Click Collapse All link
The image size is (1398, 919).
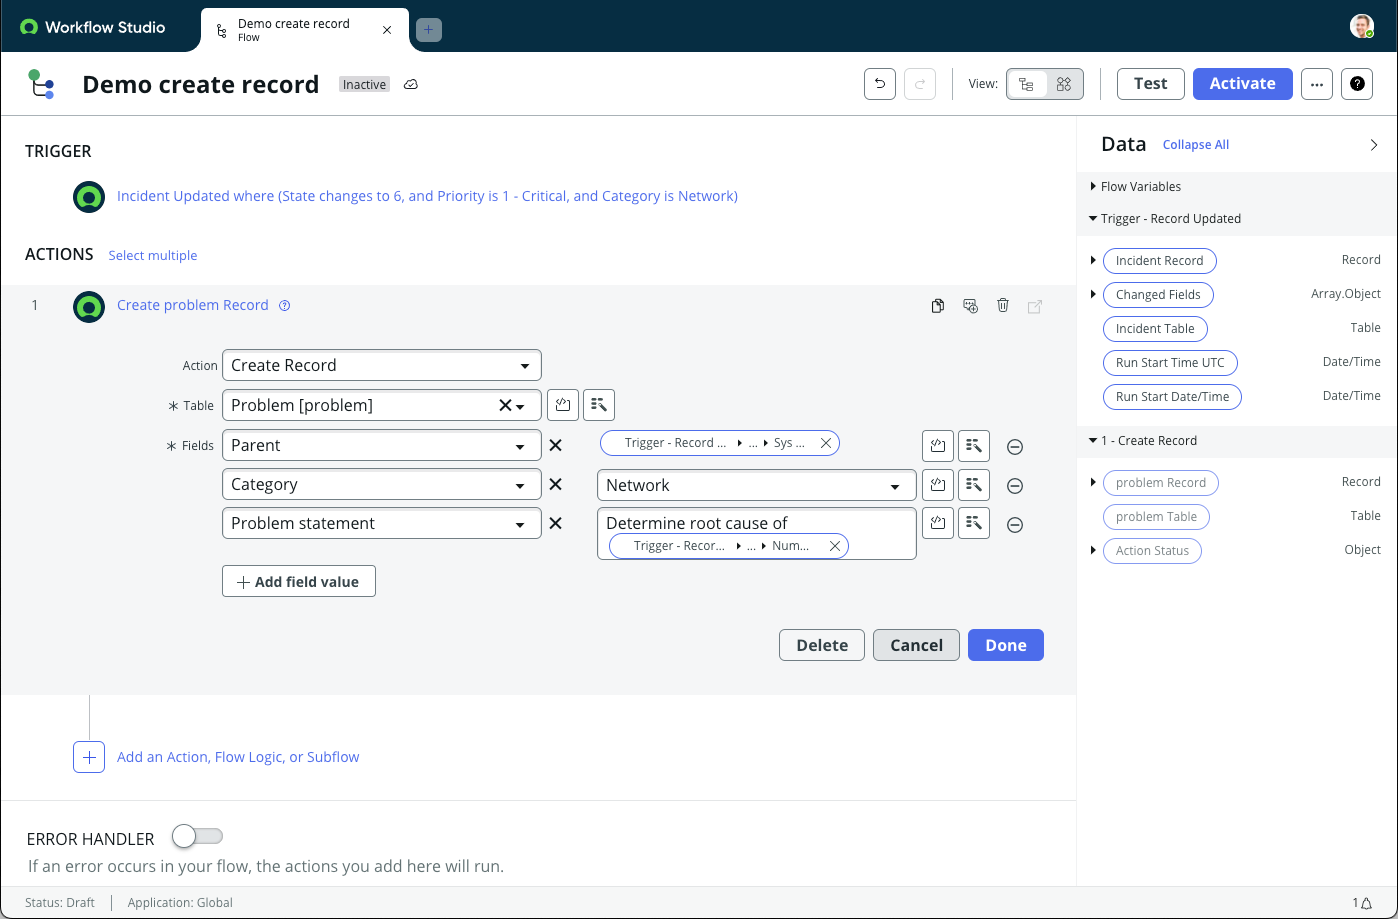pos(1196,145)
